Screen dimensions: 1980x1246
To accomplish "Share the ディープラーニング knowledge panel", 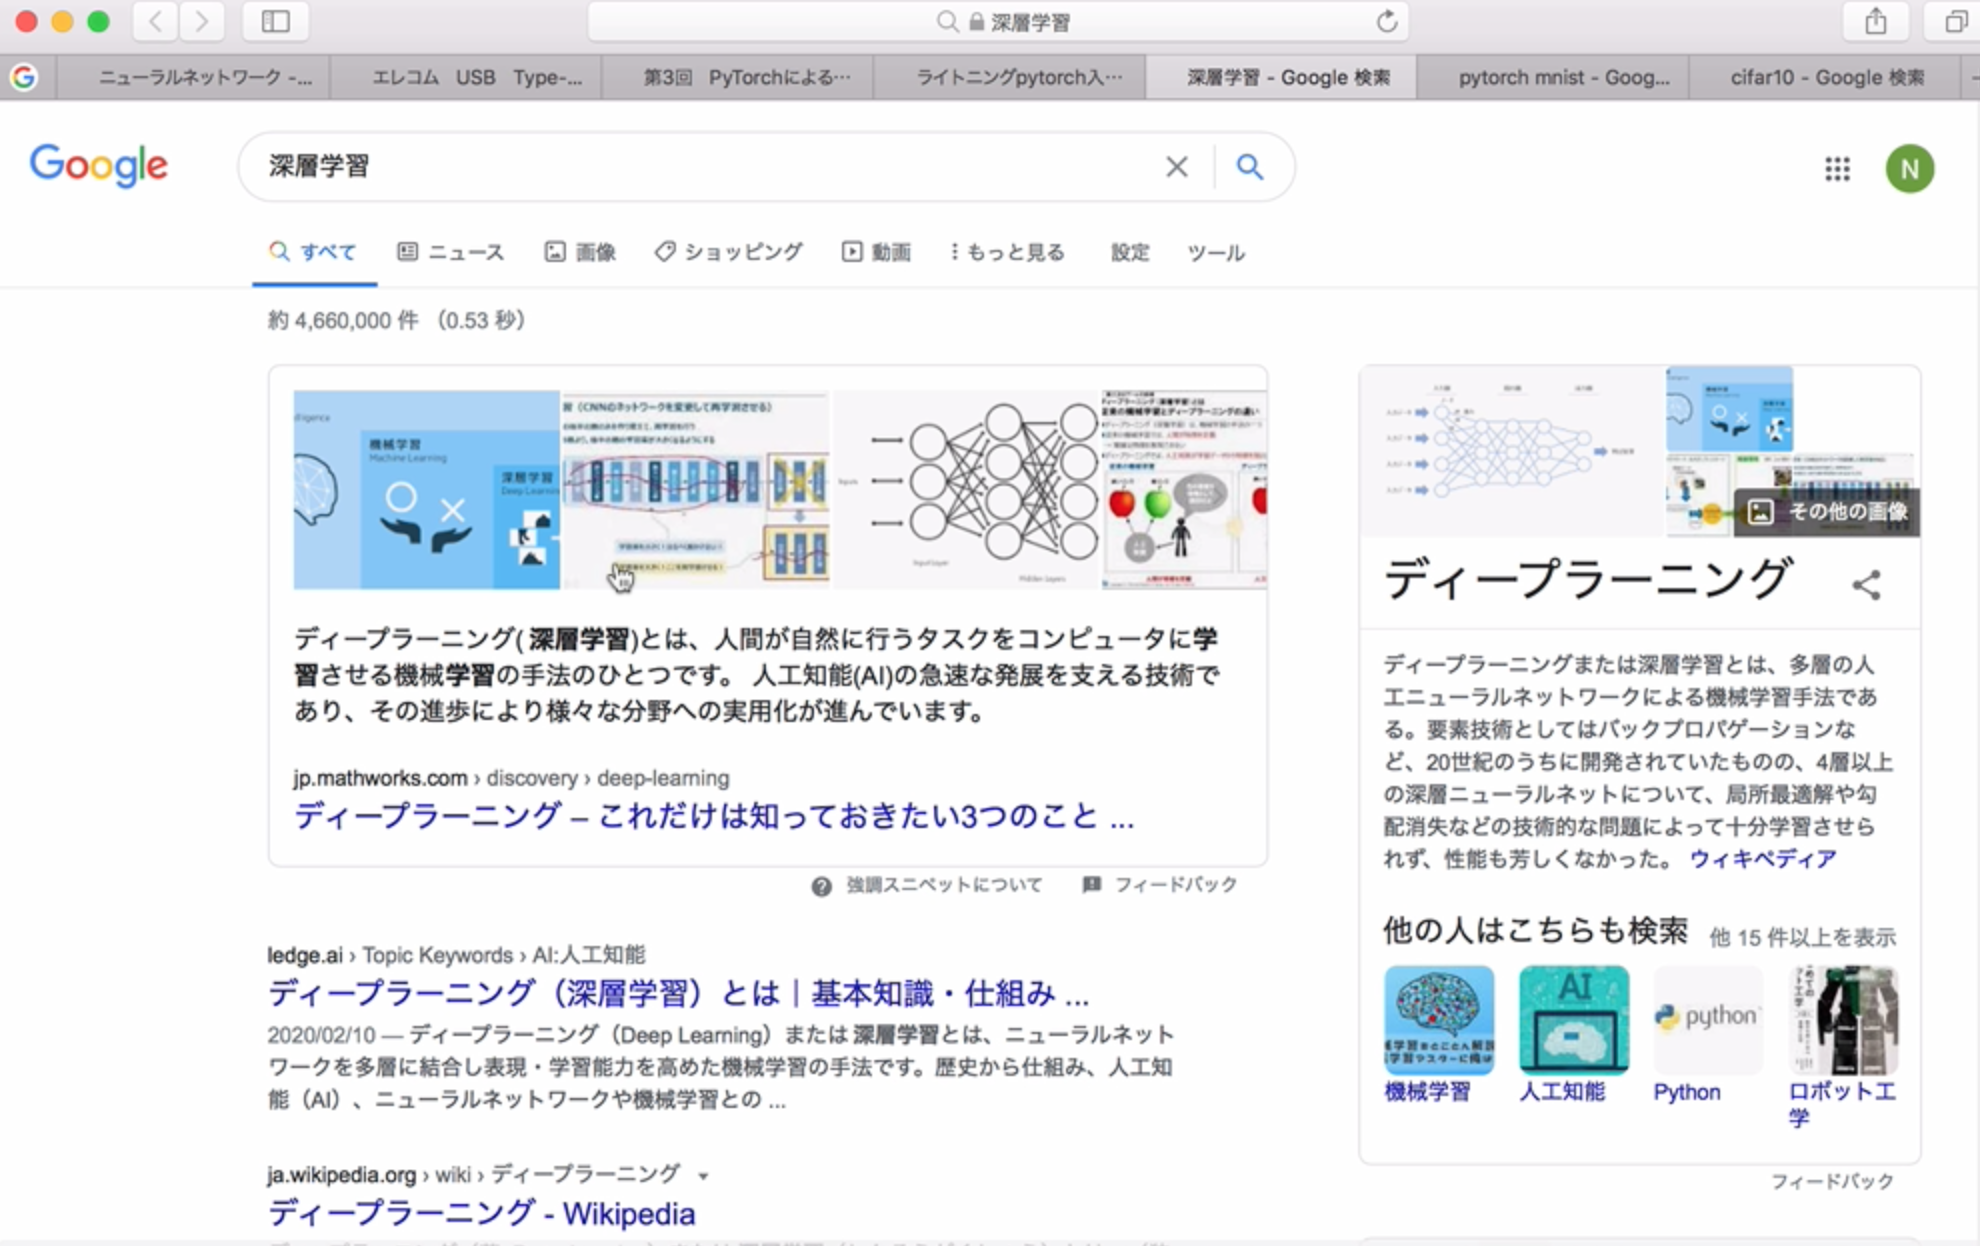I will (x=1866, y=585).
